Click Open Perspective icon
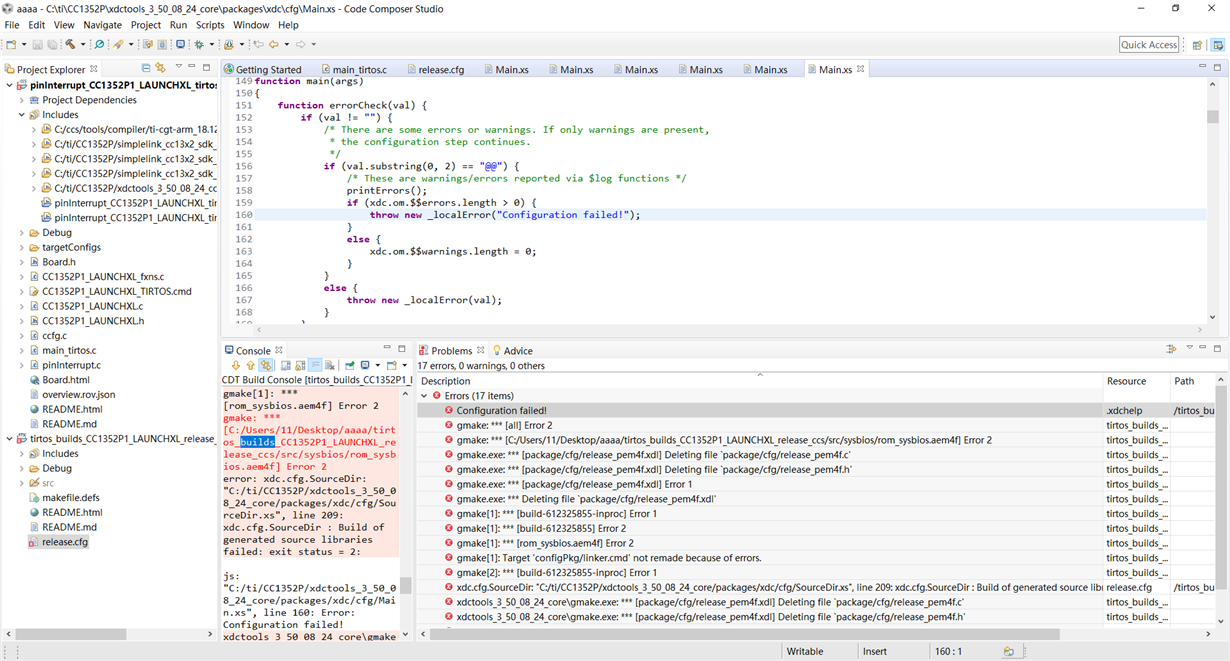The height and width of the screenshot is (661, 1230). click(1197, 45)
